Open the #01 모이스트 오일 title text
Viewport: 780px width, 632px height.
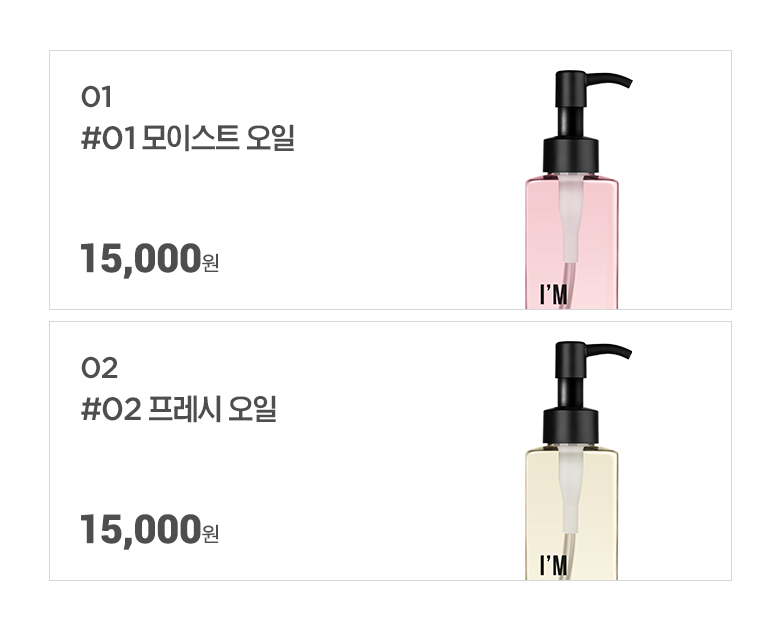[188, 138]
